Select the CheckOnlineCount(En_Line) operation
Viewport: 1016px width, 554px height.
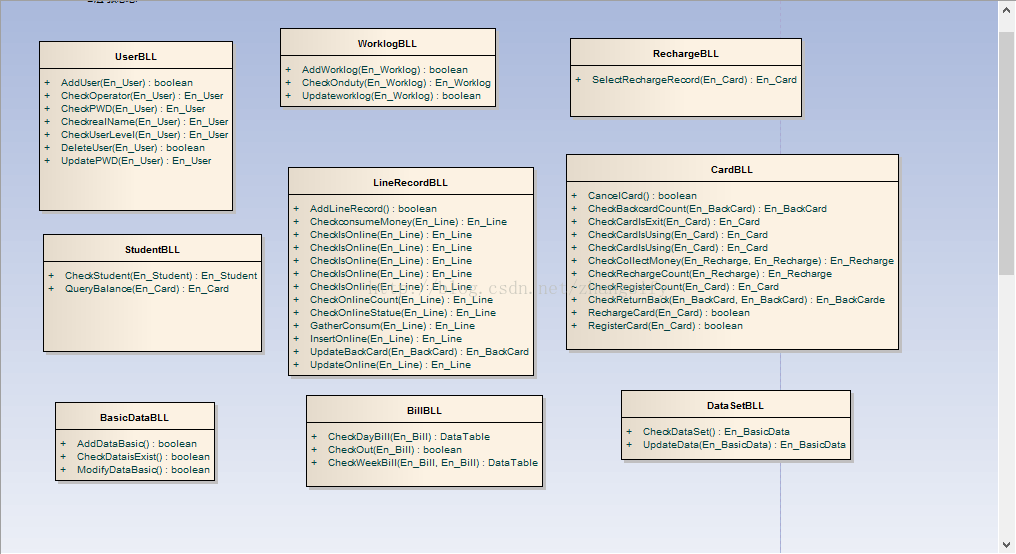click(401, 299)
